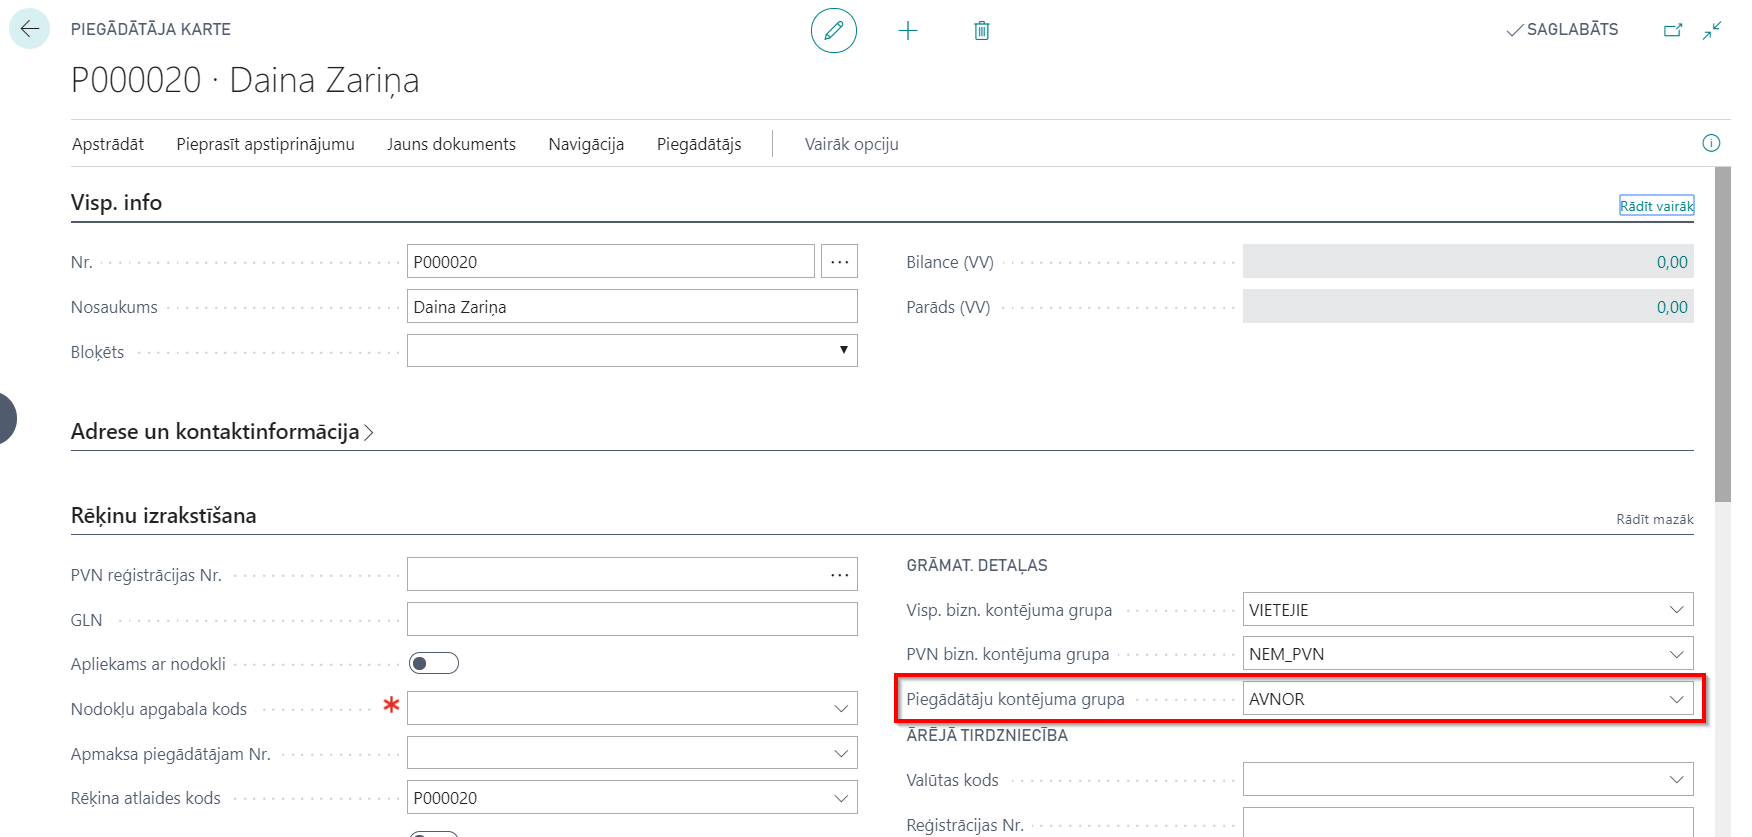Toggle Apliekams ar nodokli switch

point(434,663)
